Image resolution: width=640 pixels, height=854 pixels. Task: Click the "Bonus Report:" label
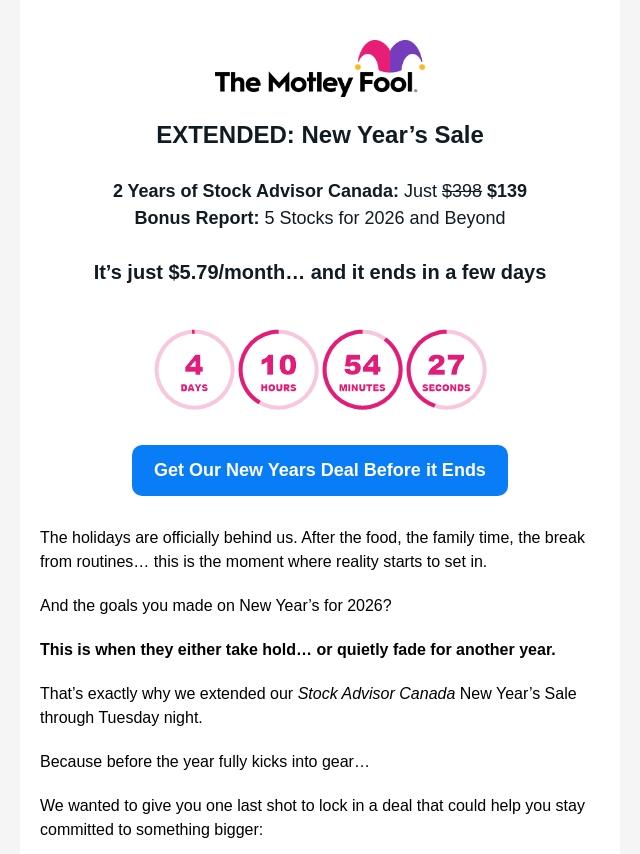point(197,218)
